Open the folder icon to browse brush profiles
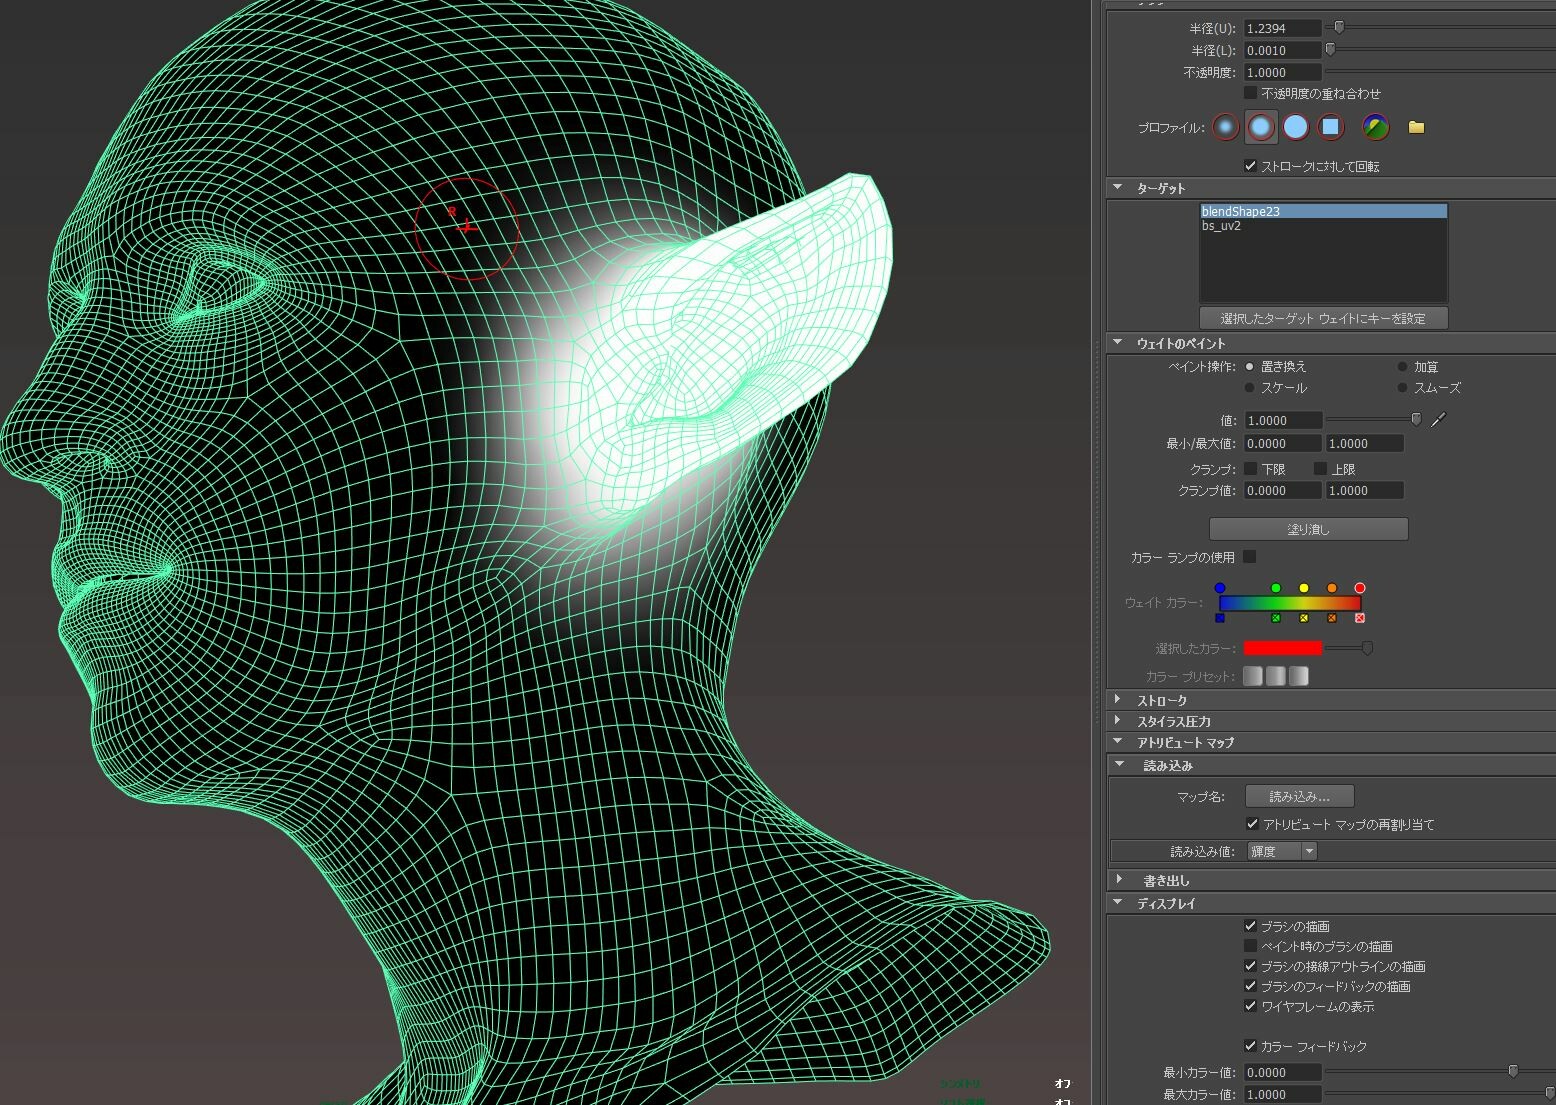 pos(1416,127)
